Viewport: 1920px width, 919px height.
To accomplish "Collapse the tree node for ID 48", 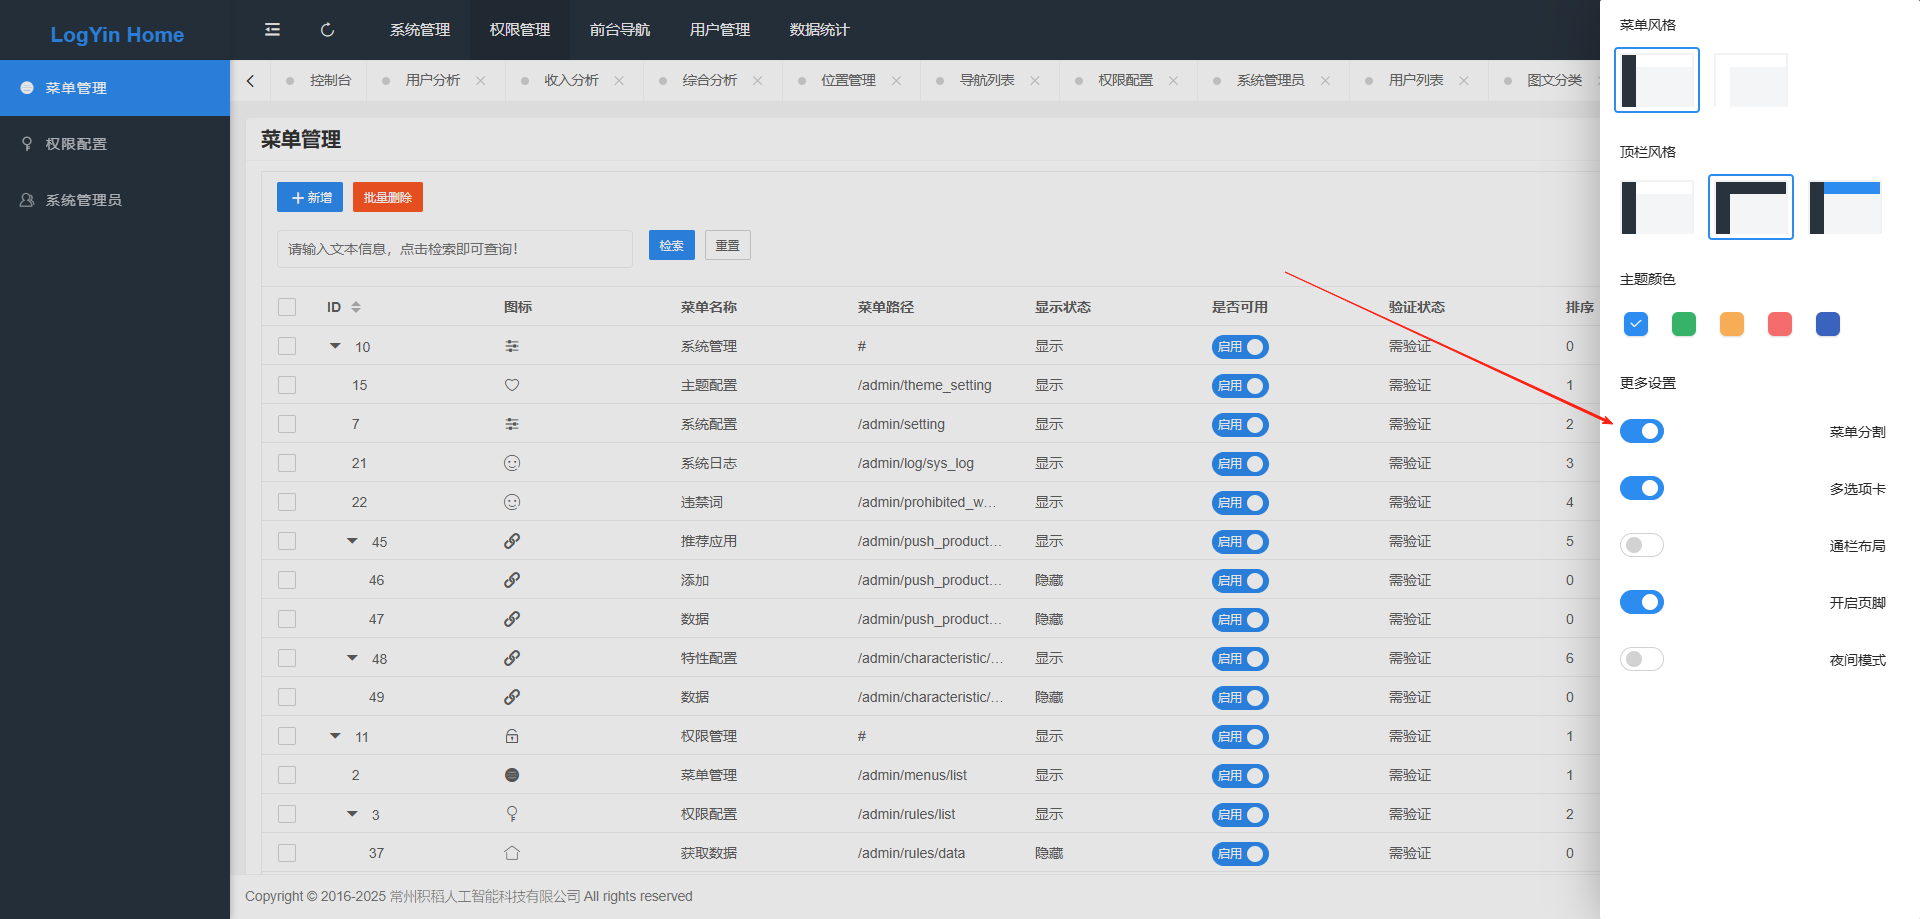I will click(352, 658).
